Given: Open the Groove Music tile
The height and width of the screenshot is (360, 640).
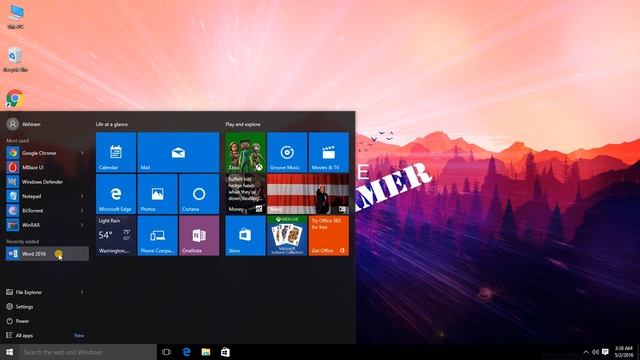Looking at the screenshot, I should pos(287,152).
